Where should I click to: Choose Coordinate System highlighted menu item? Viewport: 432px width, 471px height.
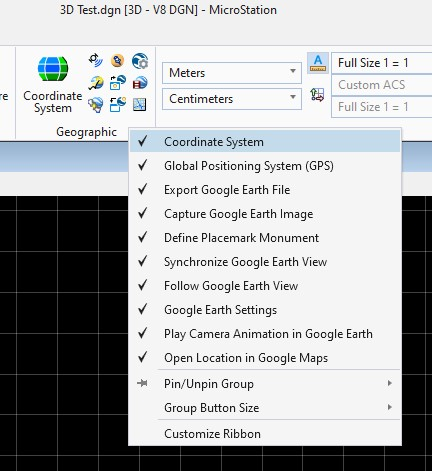click(265, 142)
